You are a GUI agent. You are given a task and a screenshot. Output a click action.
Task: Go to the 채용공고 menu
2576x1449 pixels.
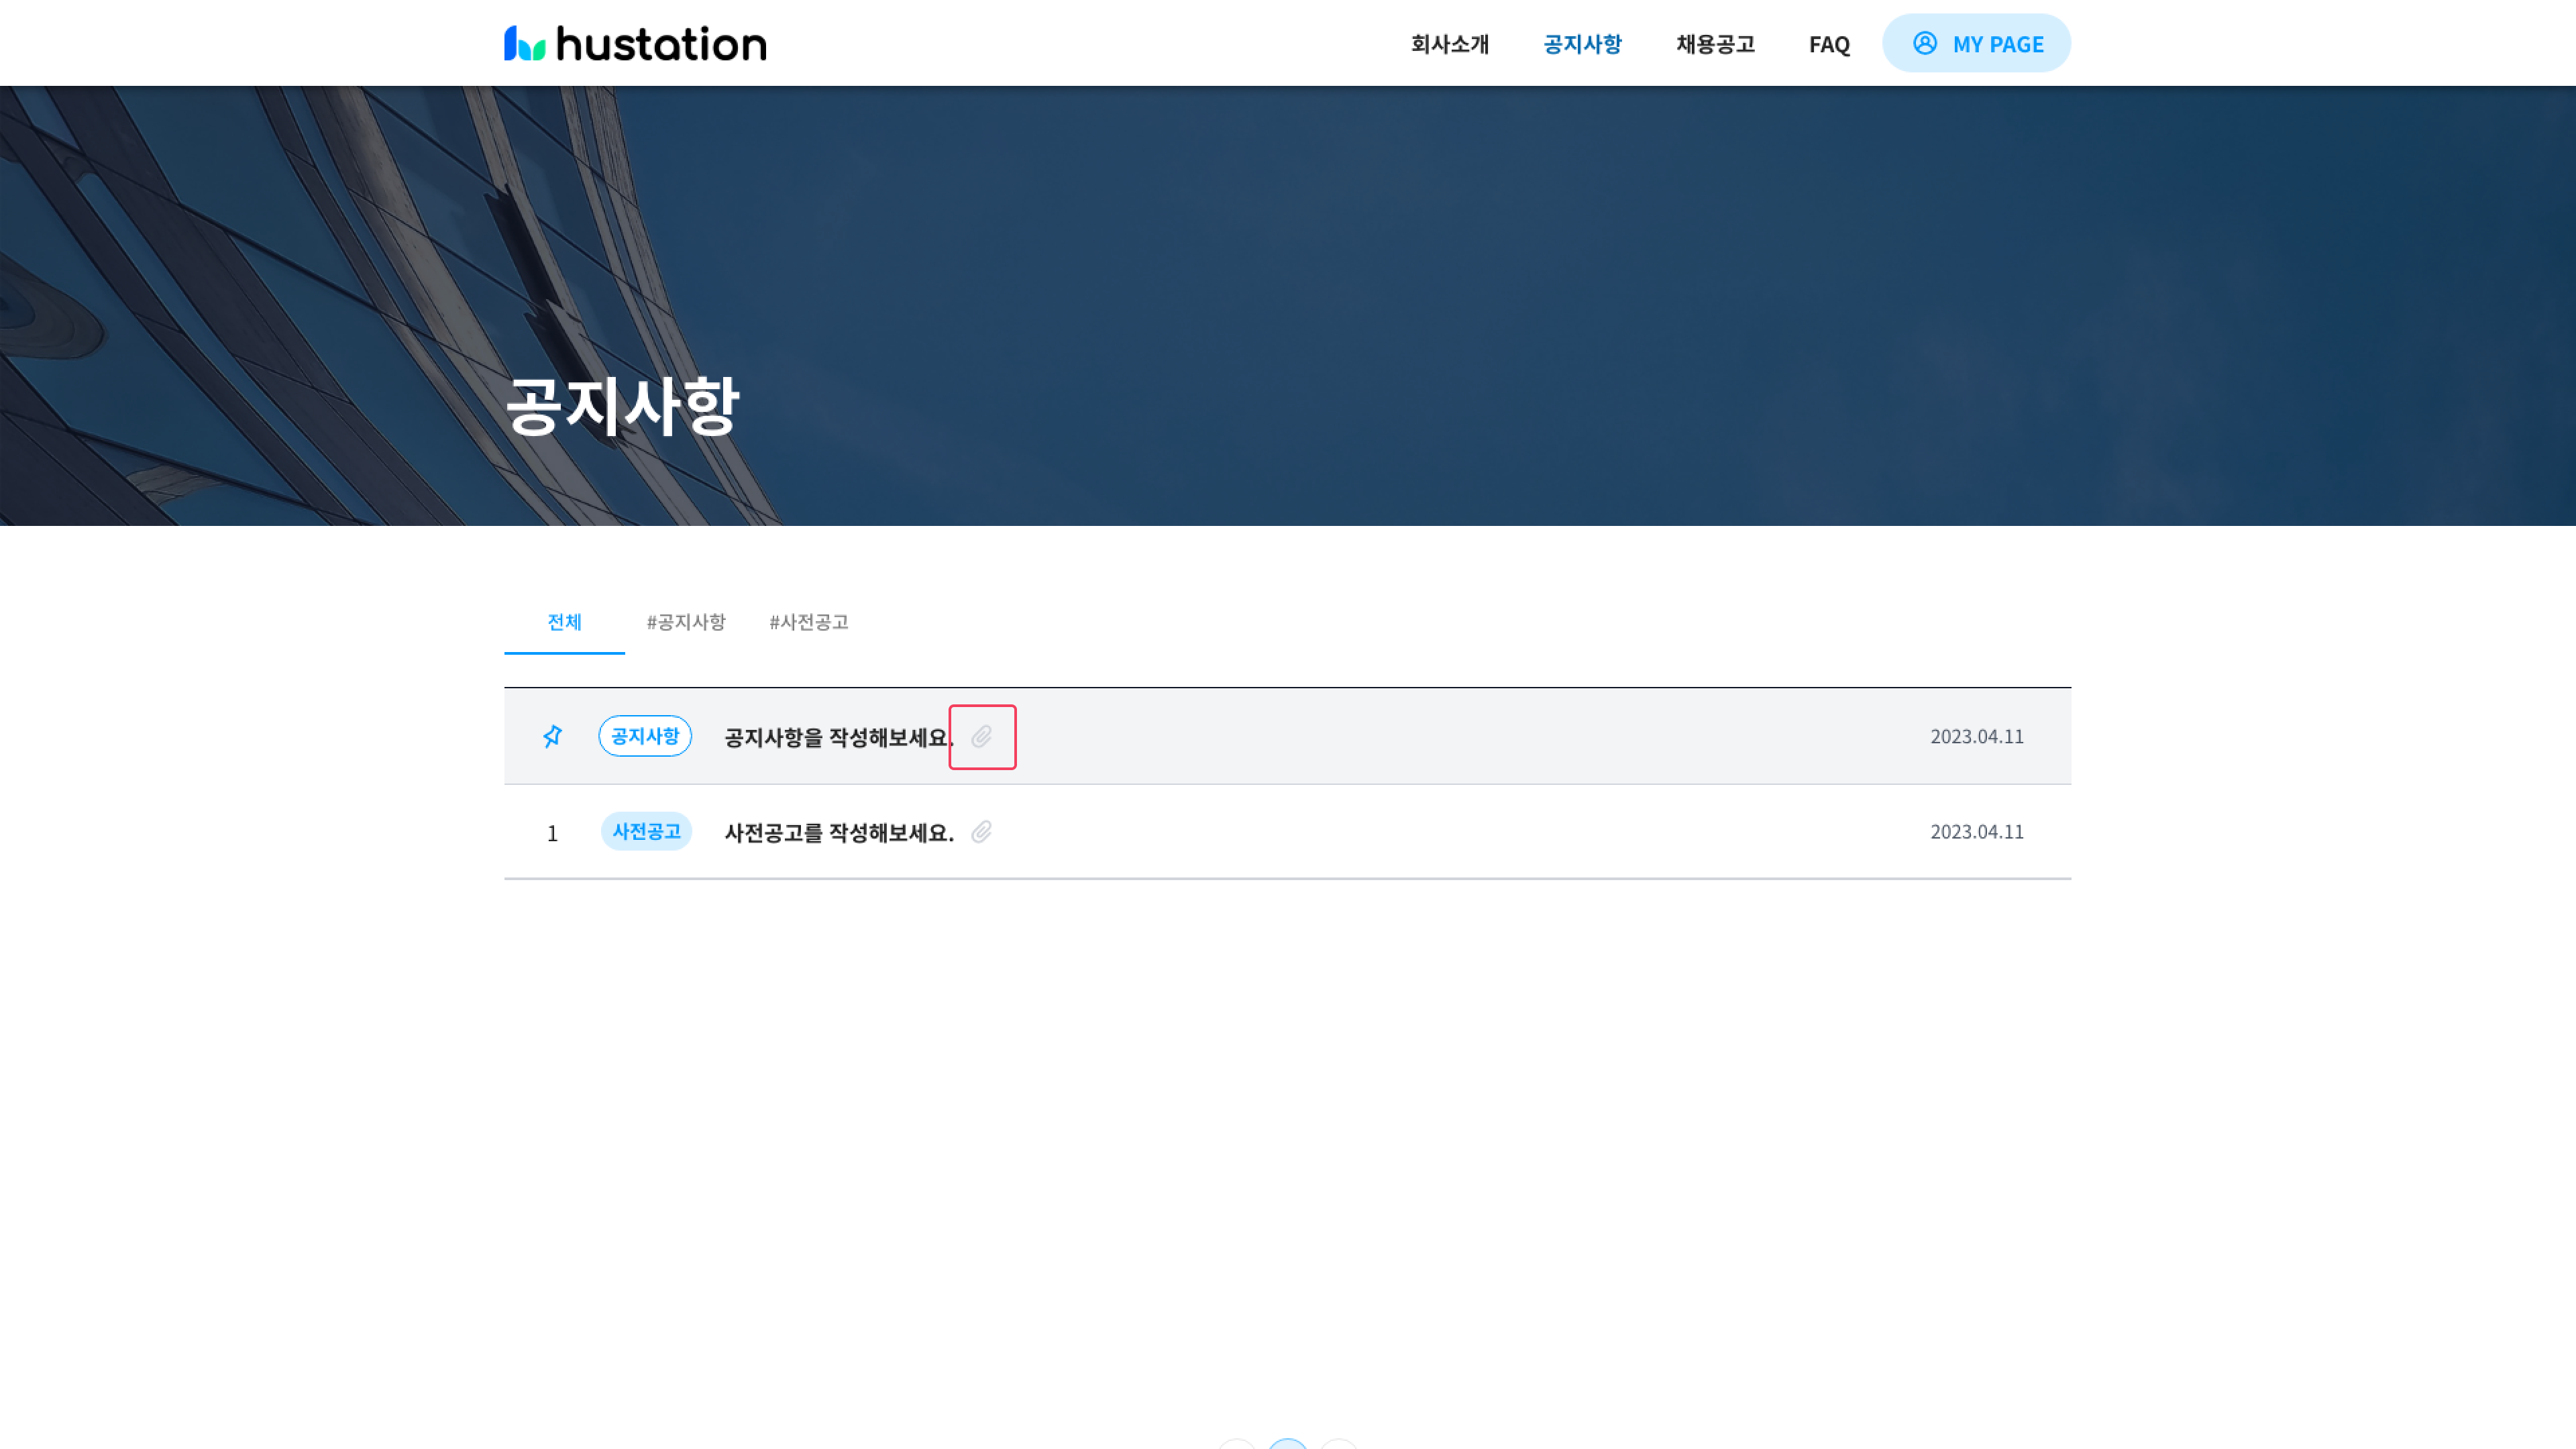[1715, 44]
